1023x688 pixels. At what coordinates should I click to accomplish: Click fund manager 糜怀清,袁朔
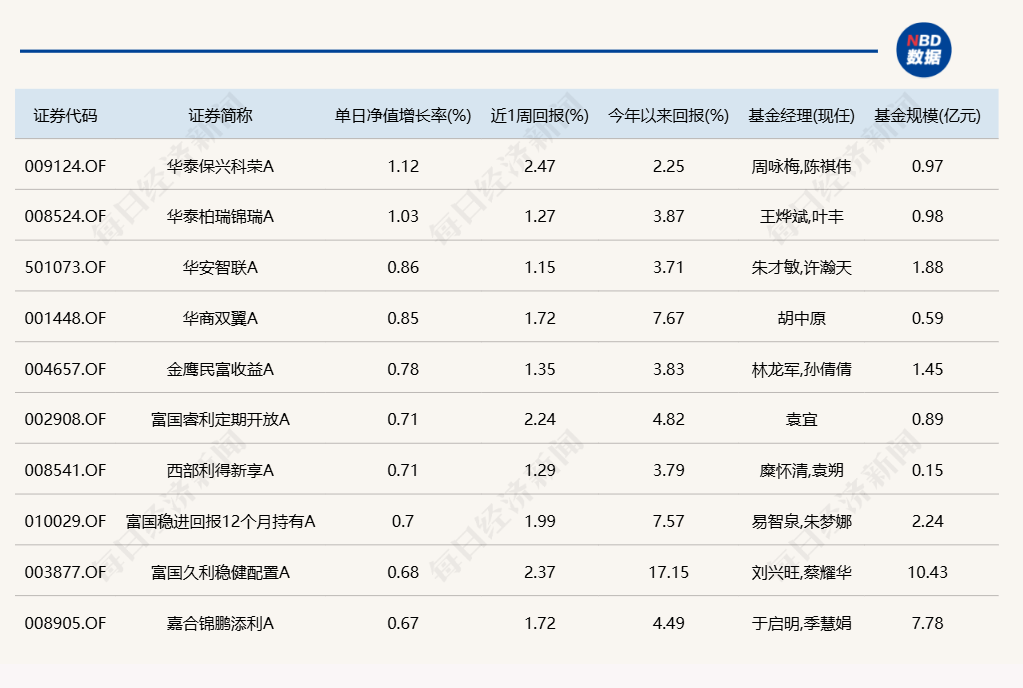(x=801, y=470)
